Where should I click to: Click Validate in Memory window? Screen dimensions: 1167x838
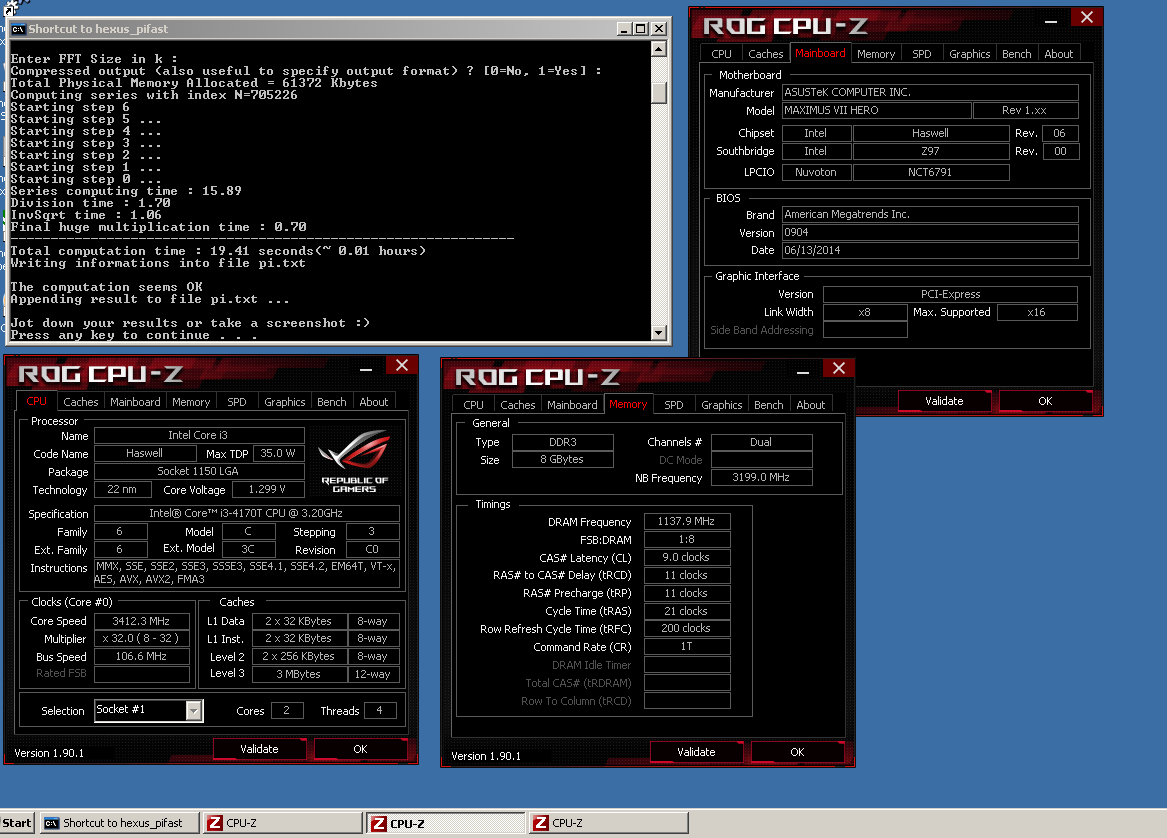696,752
